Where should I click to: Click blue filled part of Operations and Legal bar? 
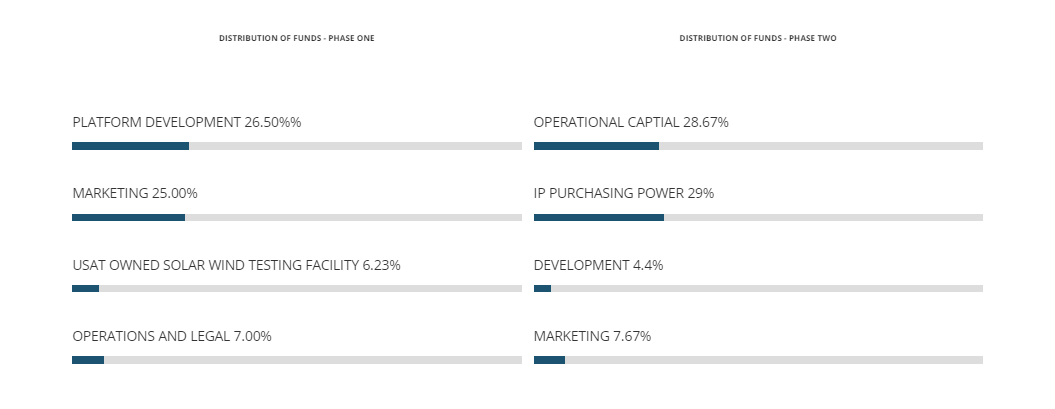click(x=88, y=360)
